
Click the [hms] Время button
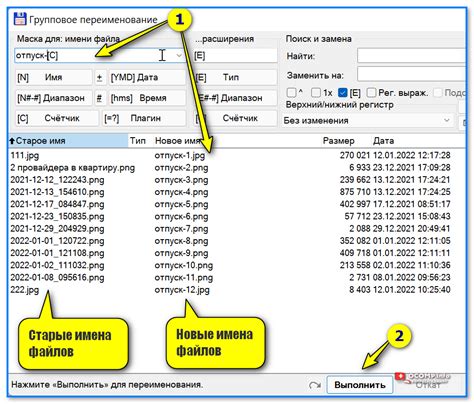coord(147,98)
